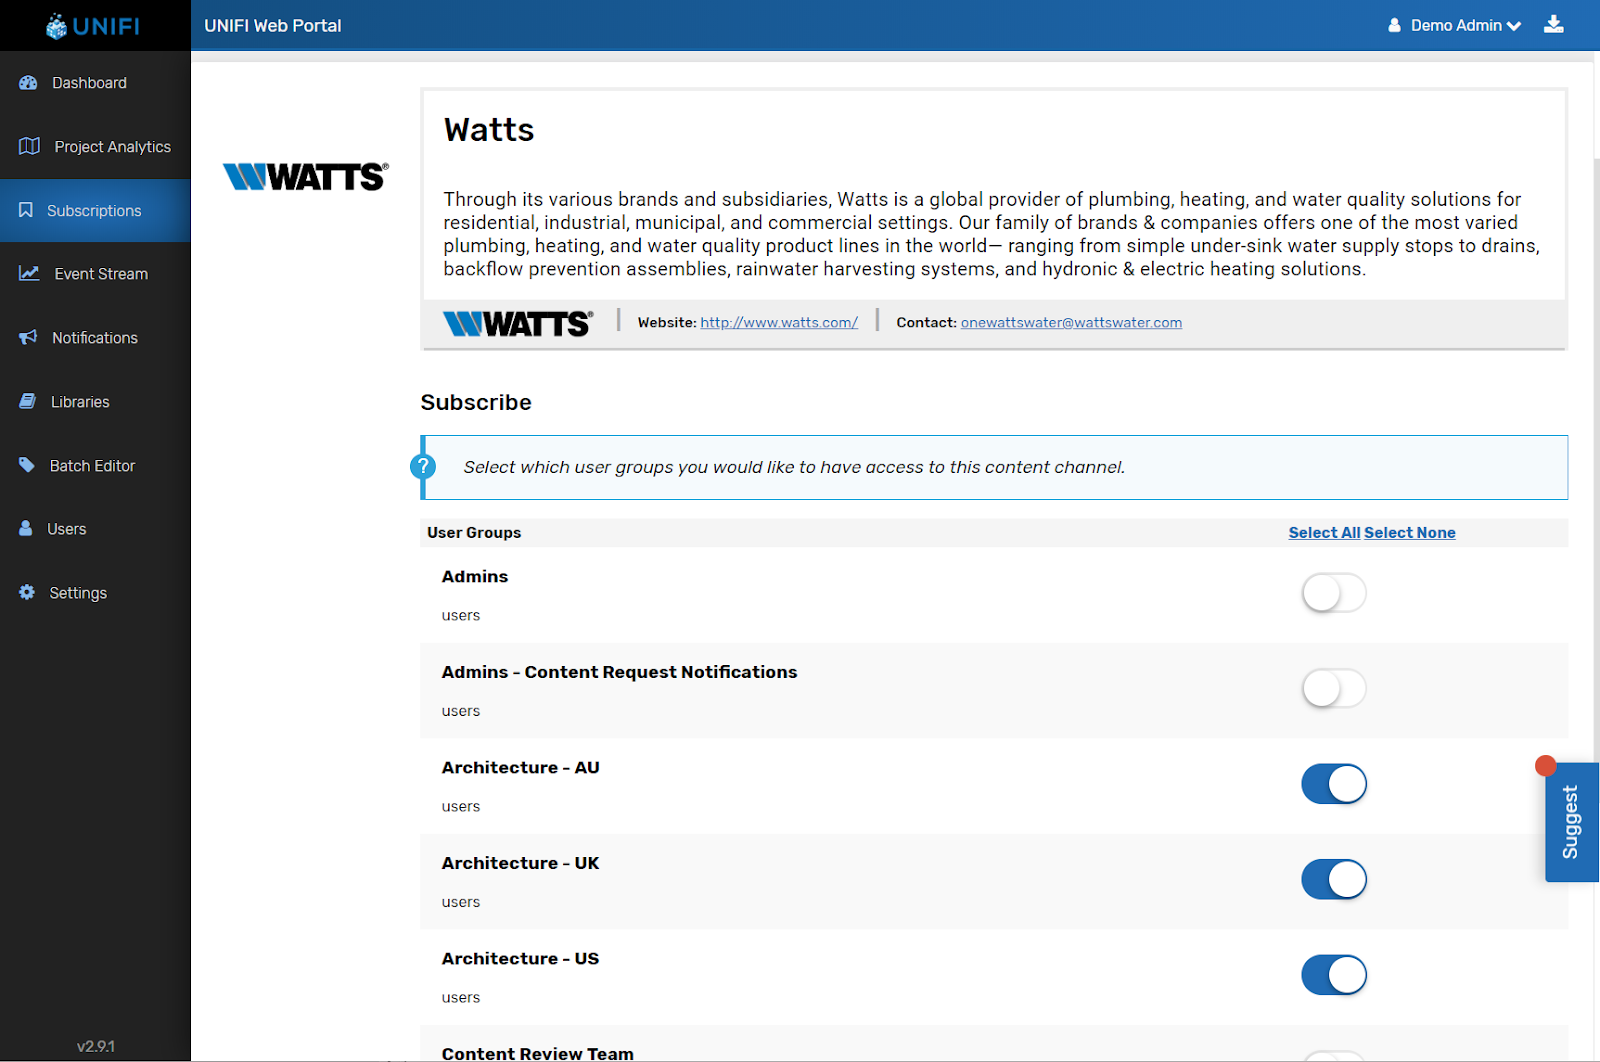1600x1062 pixels.
Task: Click the Website label in the Watts footer
Action: tap(667, 323)
